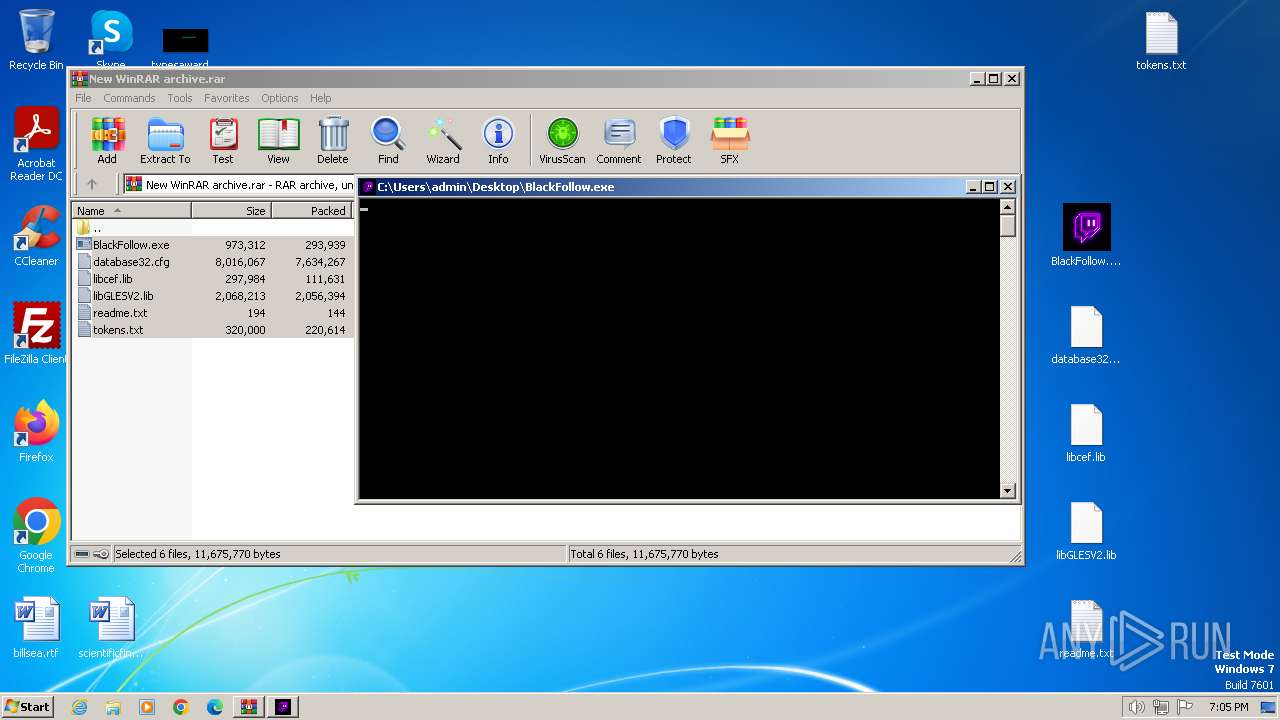Click the SFX toolbar icon
1280x720 pixels.
click(730, 140)
